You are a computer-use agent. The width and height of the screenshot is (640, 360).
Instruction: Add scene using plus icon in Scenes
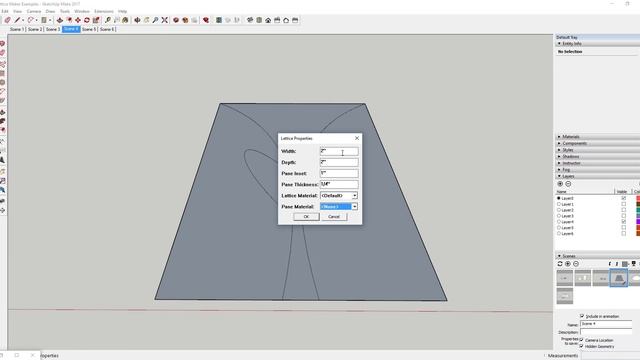click(x=568, y=264)
